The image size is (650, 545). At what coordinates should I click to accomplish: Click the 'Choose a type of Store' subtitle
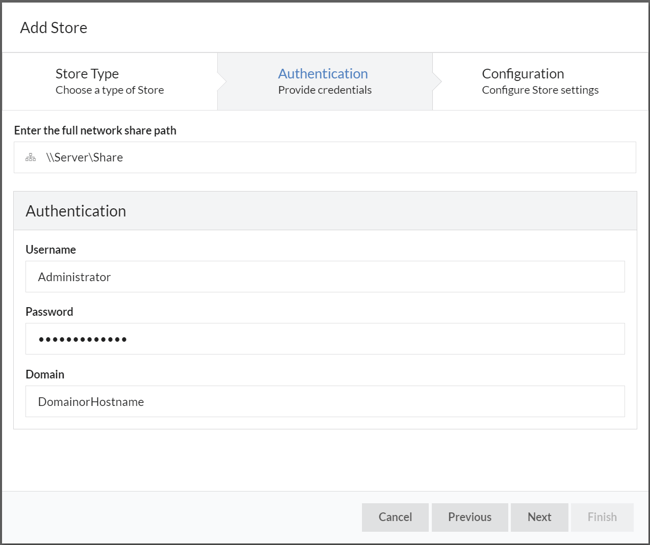click(110, 90)
